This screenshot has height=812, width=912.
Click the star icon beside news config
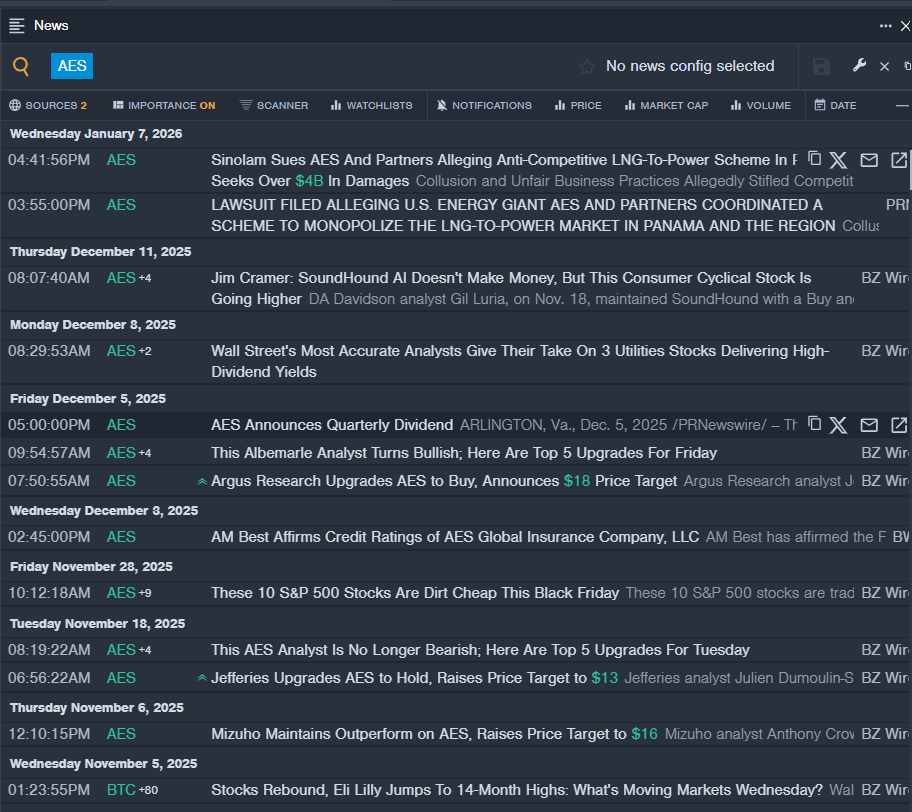[x=587, y=67]
